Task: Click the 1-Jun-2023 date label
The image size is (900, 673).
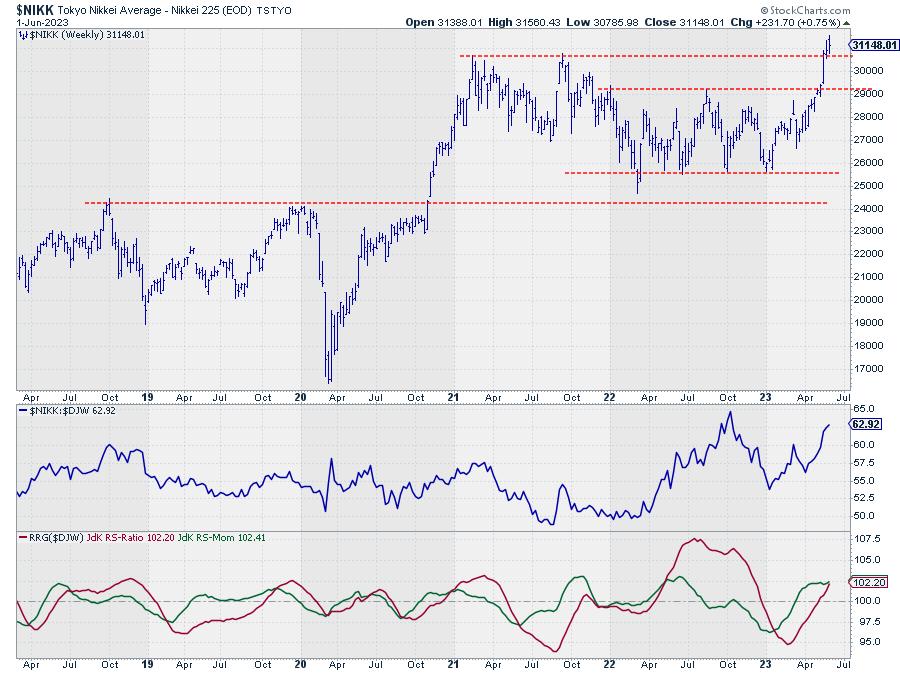Action: [x=40, y=21]
